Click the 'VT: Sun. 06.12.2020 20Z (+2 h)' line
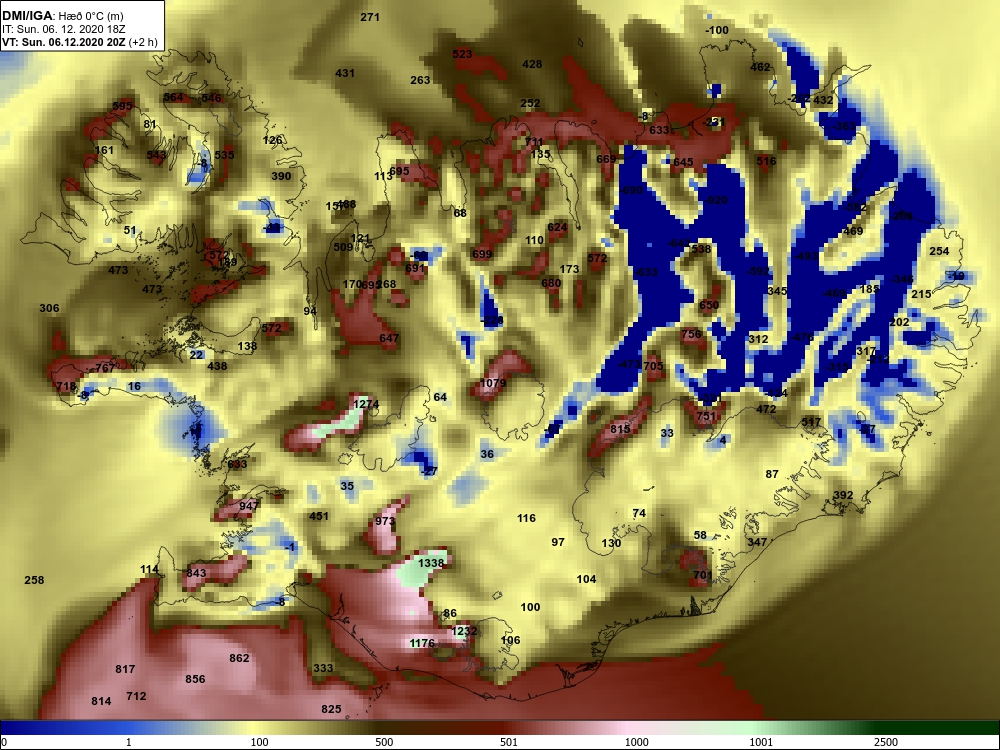This screenshot has width=1000, height=750. coord(80,42)
